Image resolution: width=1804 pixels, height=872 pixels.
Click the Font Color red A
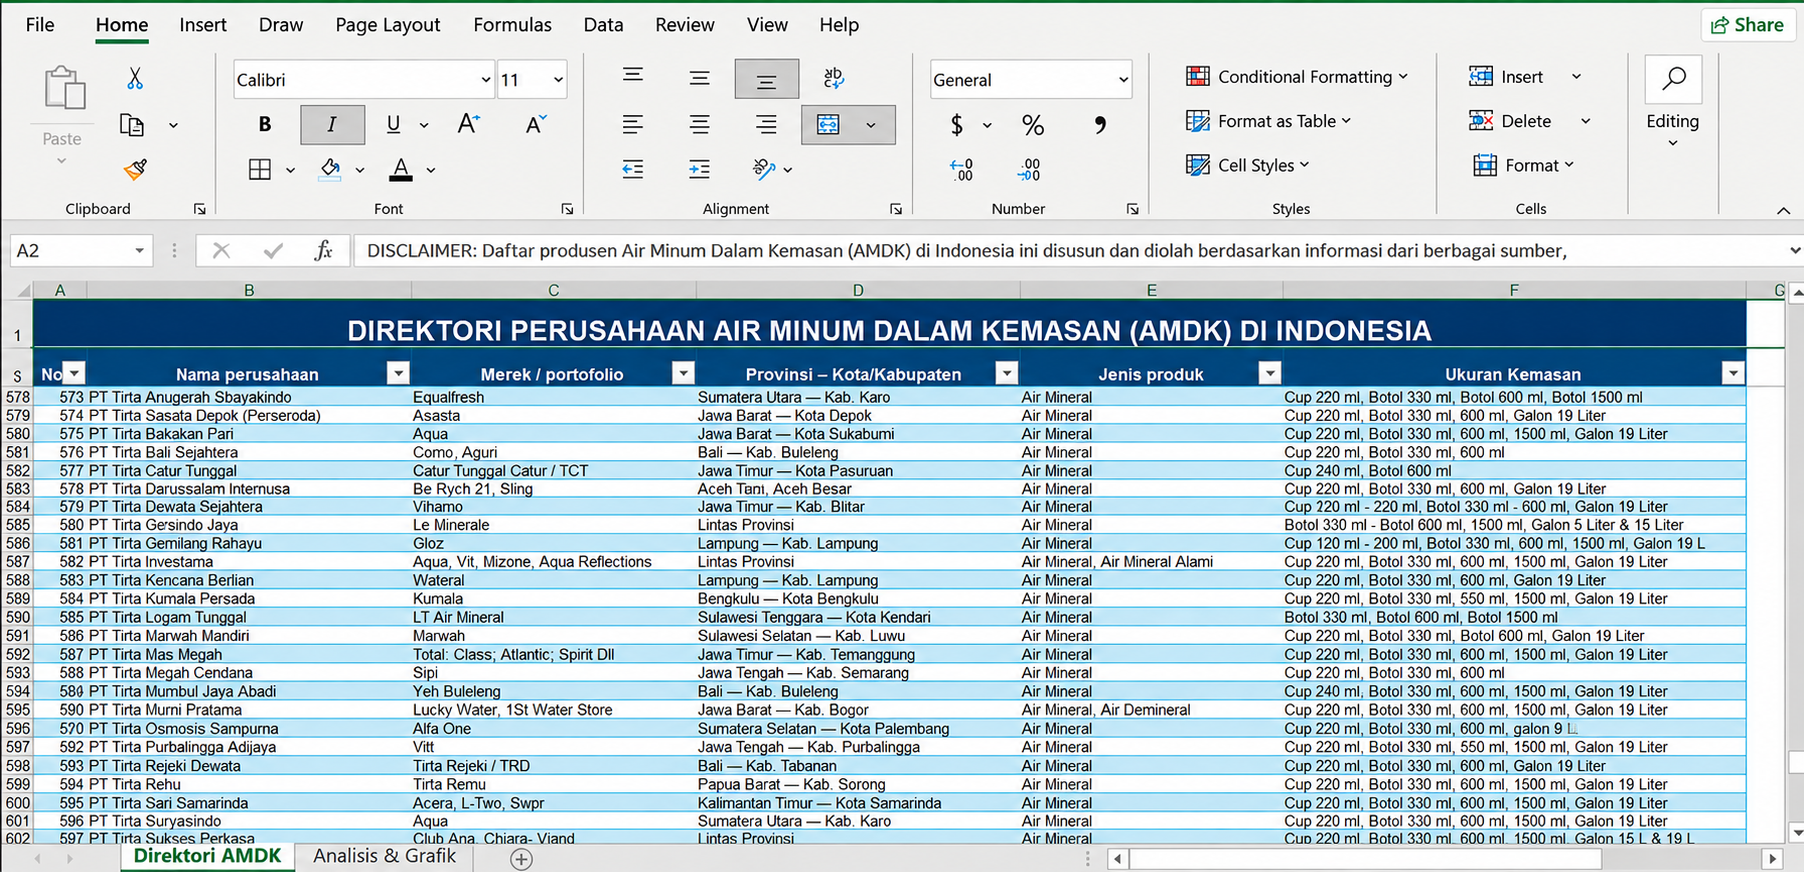401,169
